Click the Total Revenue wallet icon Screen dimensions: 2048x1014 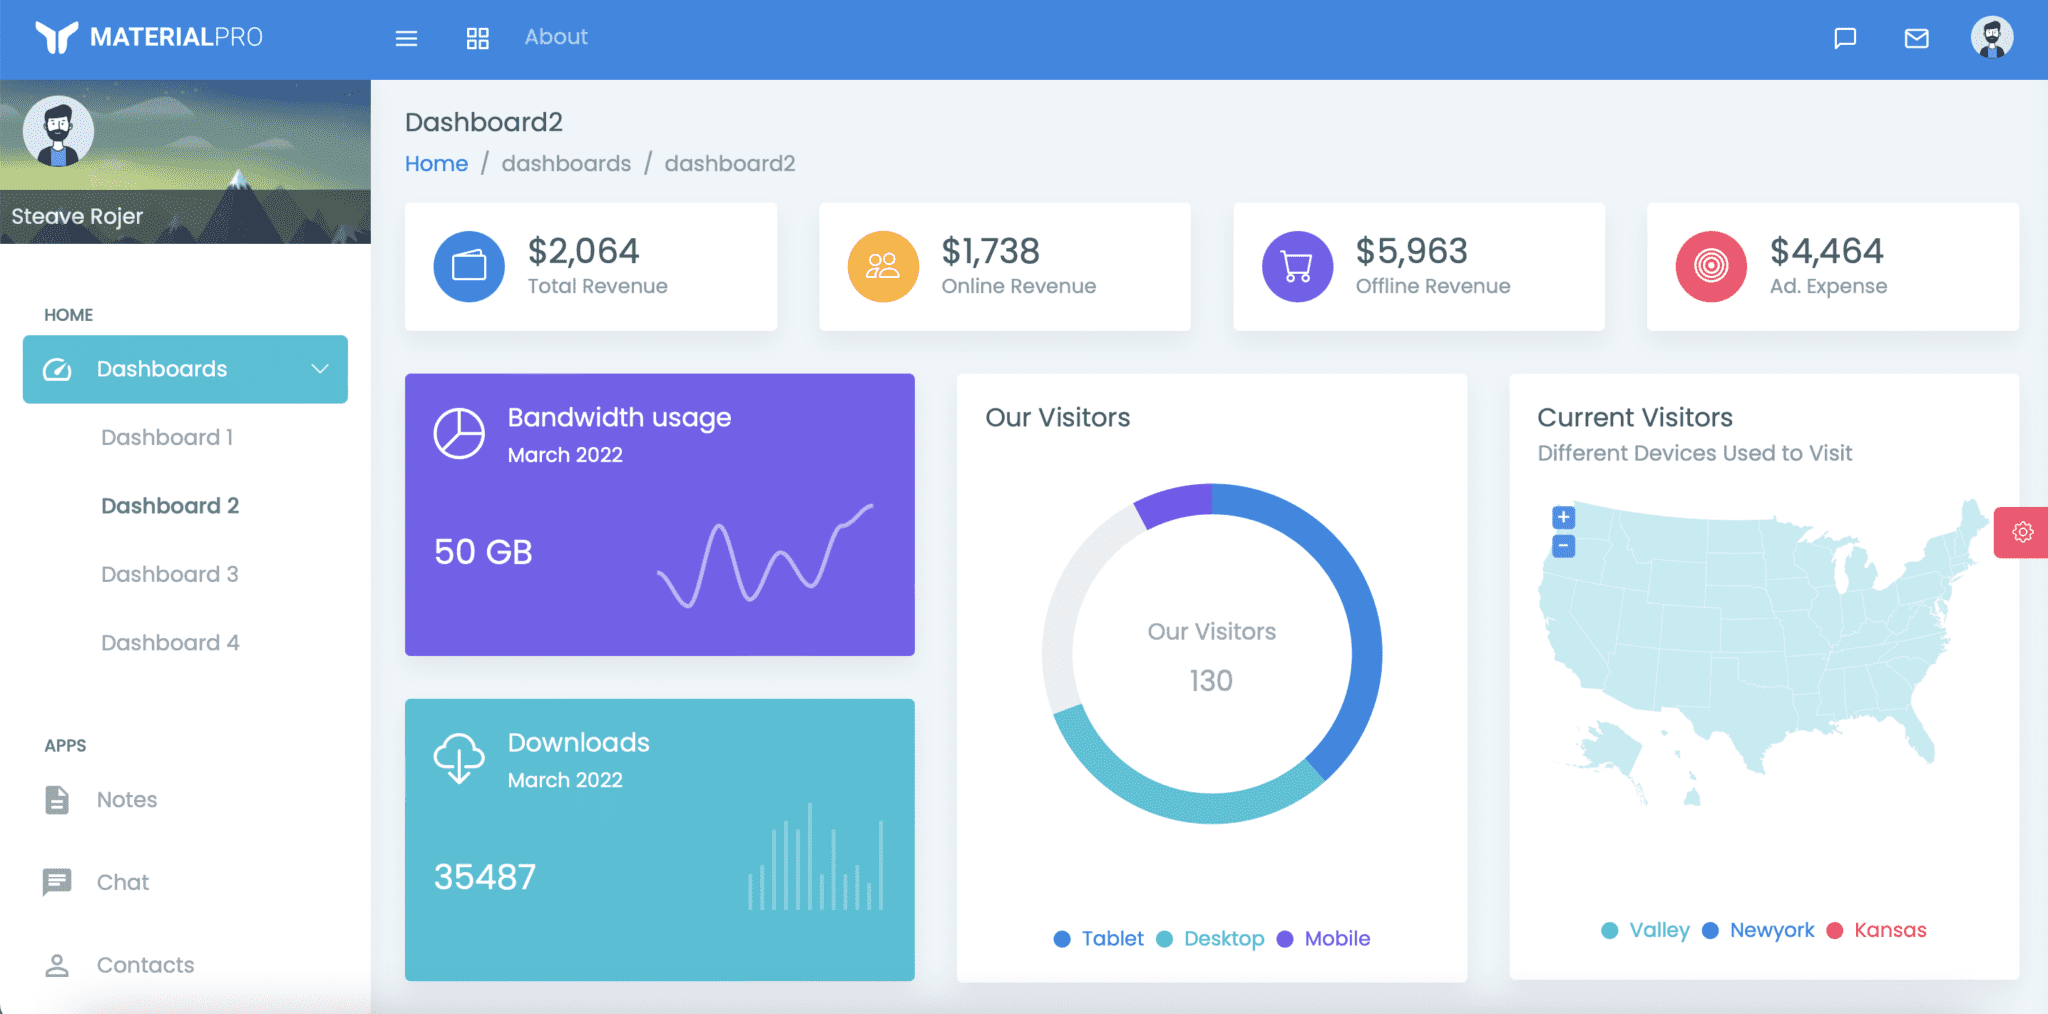468,267
